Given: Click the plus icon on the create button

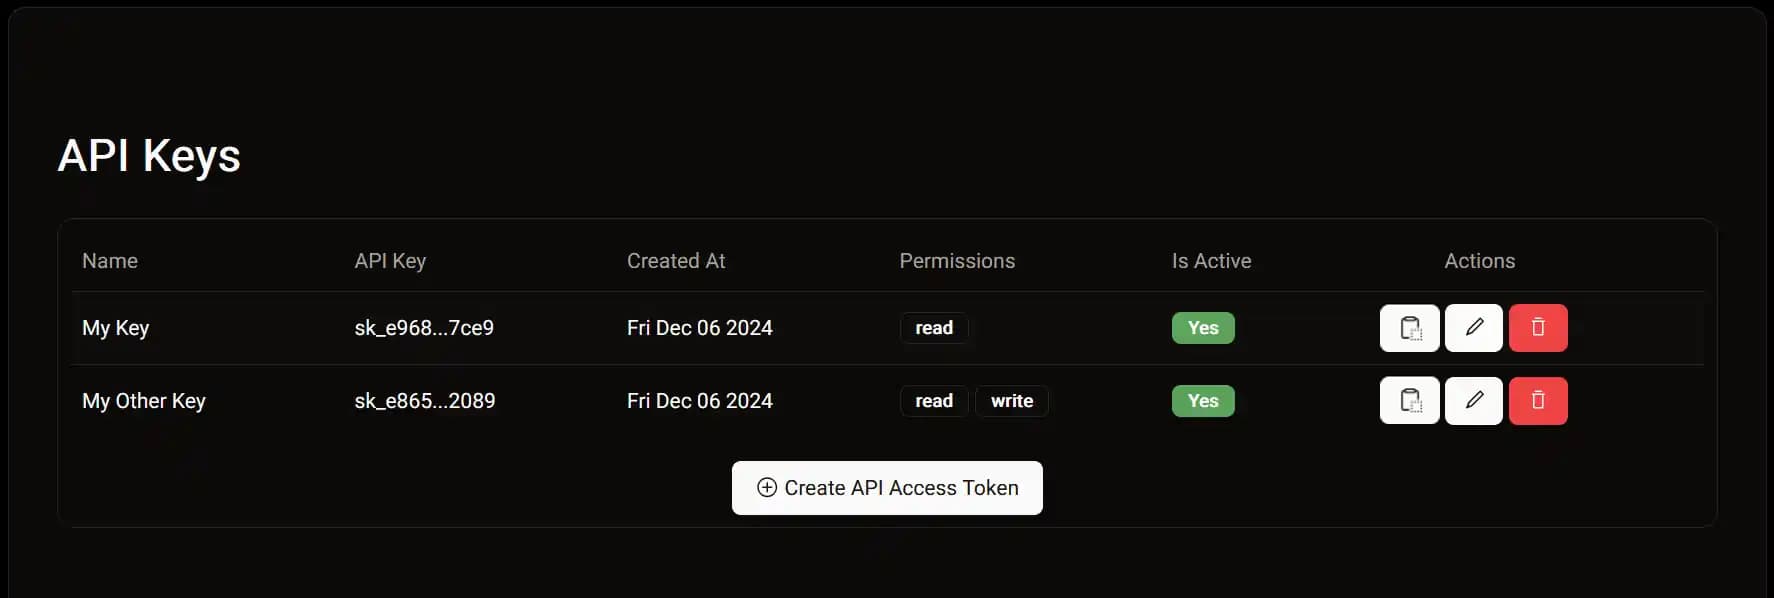Looking at the screenshot, I should (766, 488).
